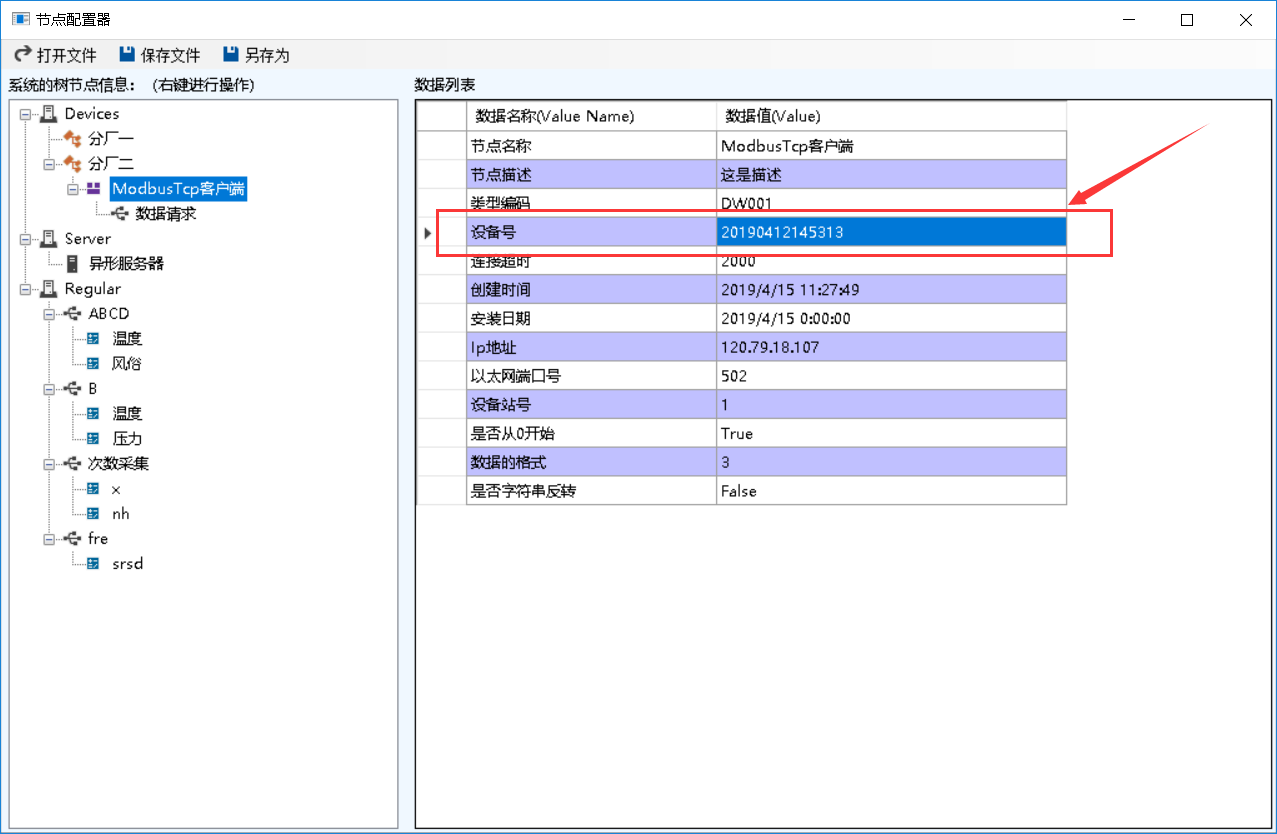Click the 是否从0开始 value True
The height and width of the screenshot is (834, 1277).
(891, 434)
